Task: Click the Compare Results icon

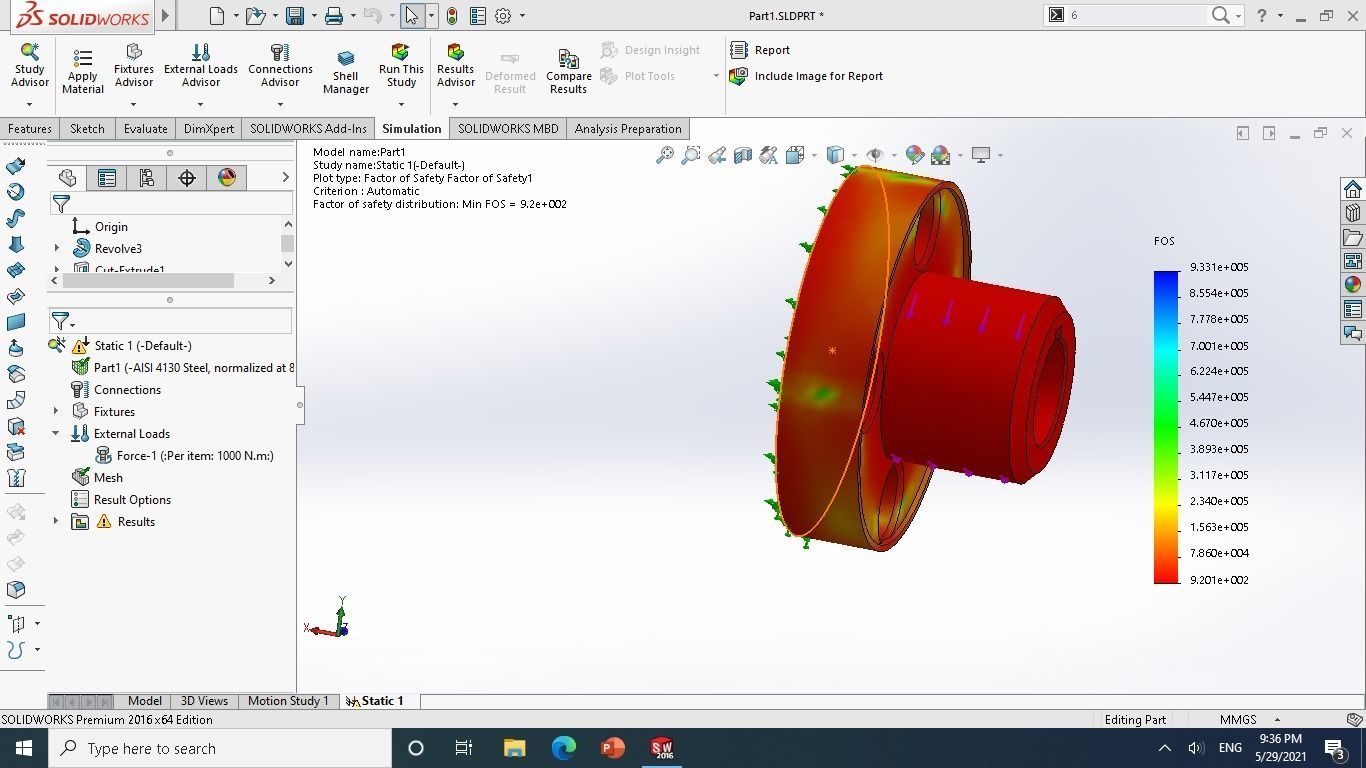Action: click(568, 59)
